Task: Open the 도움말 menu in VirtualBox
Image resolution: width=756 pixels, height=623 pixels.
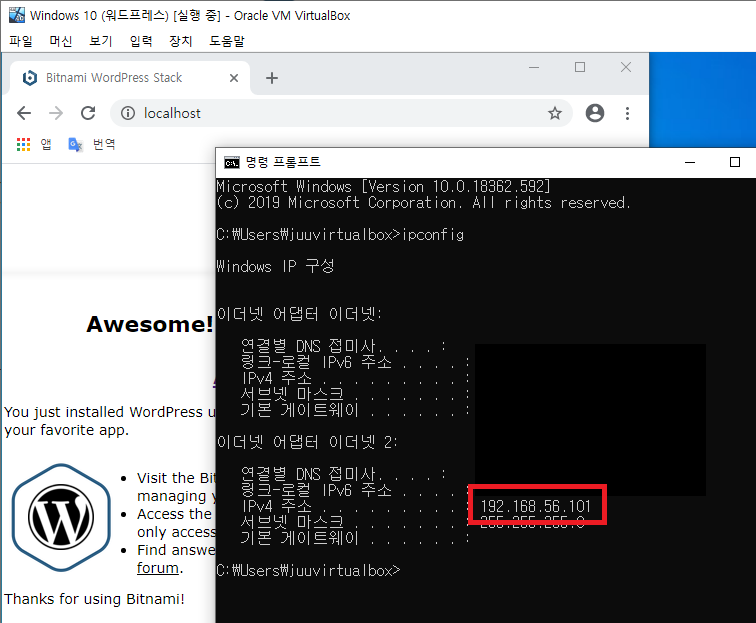Action: click(x=227, y=41)
